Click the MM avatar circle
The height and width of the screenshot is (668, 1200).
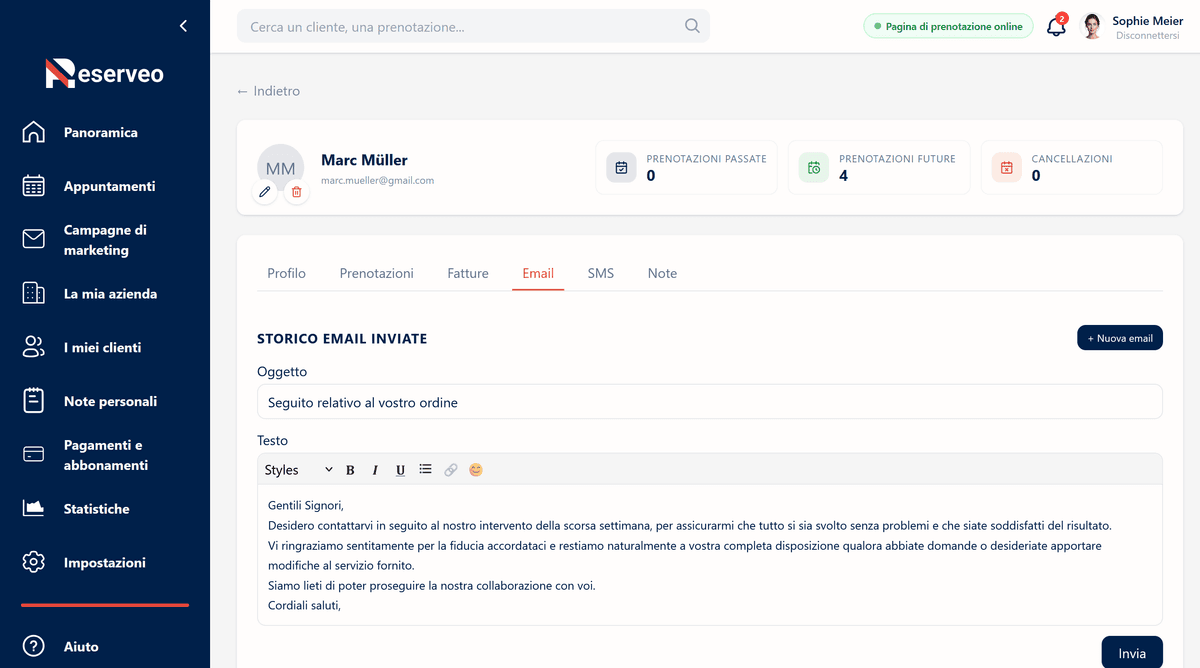pos(281,168)
